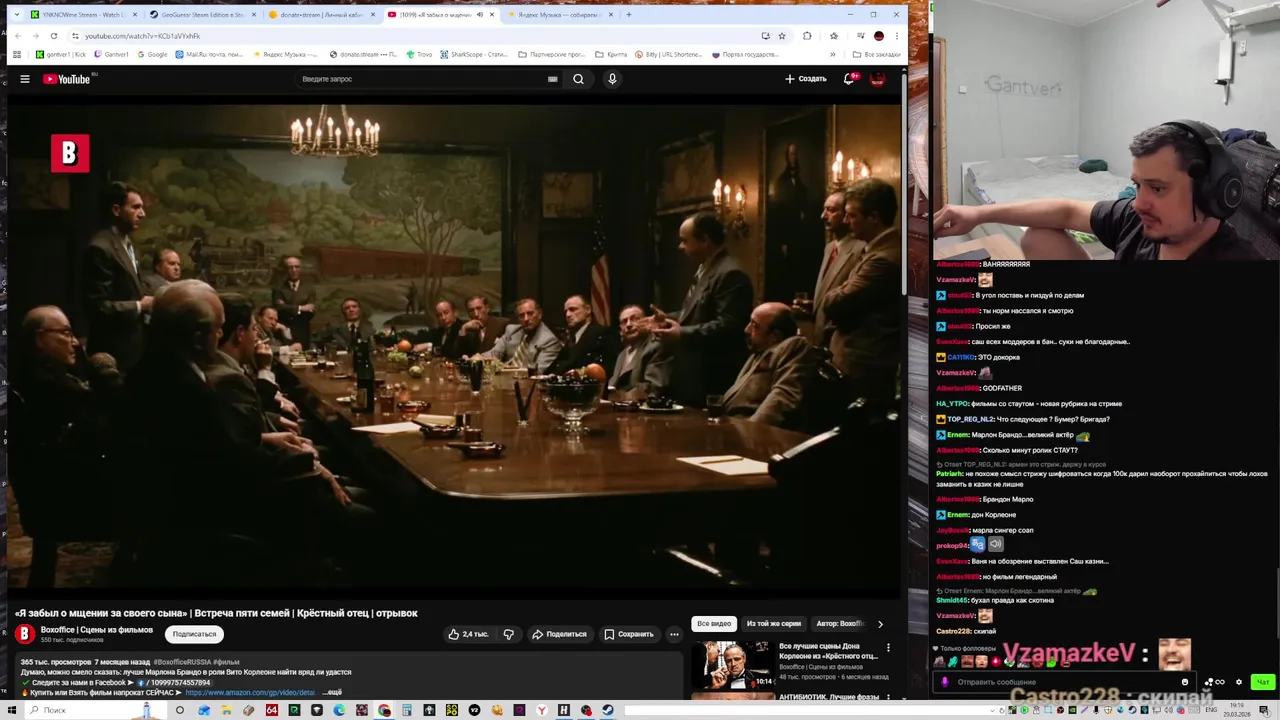Open the on-screen keyboard in search box
Screen dimensions: 1280x720
click(x=552, y=79)
